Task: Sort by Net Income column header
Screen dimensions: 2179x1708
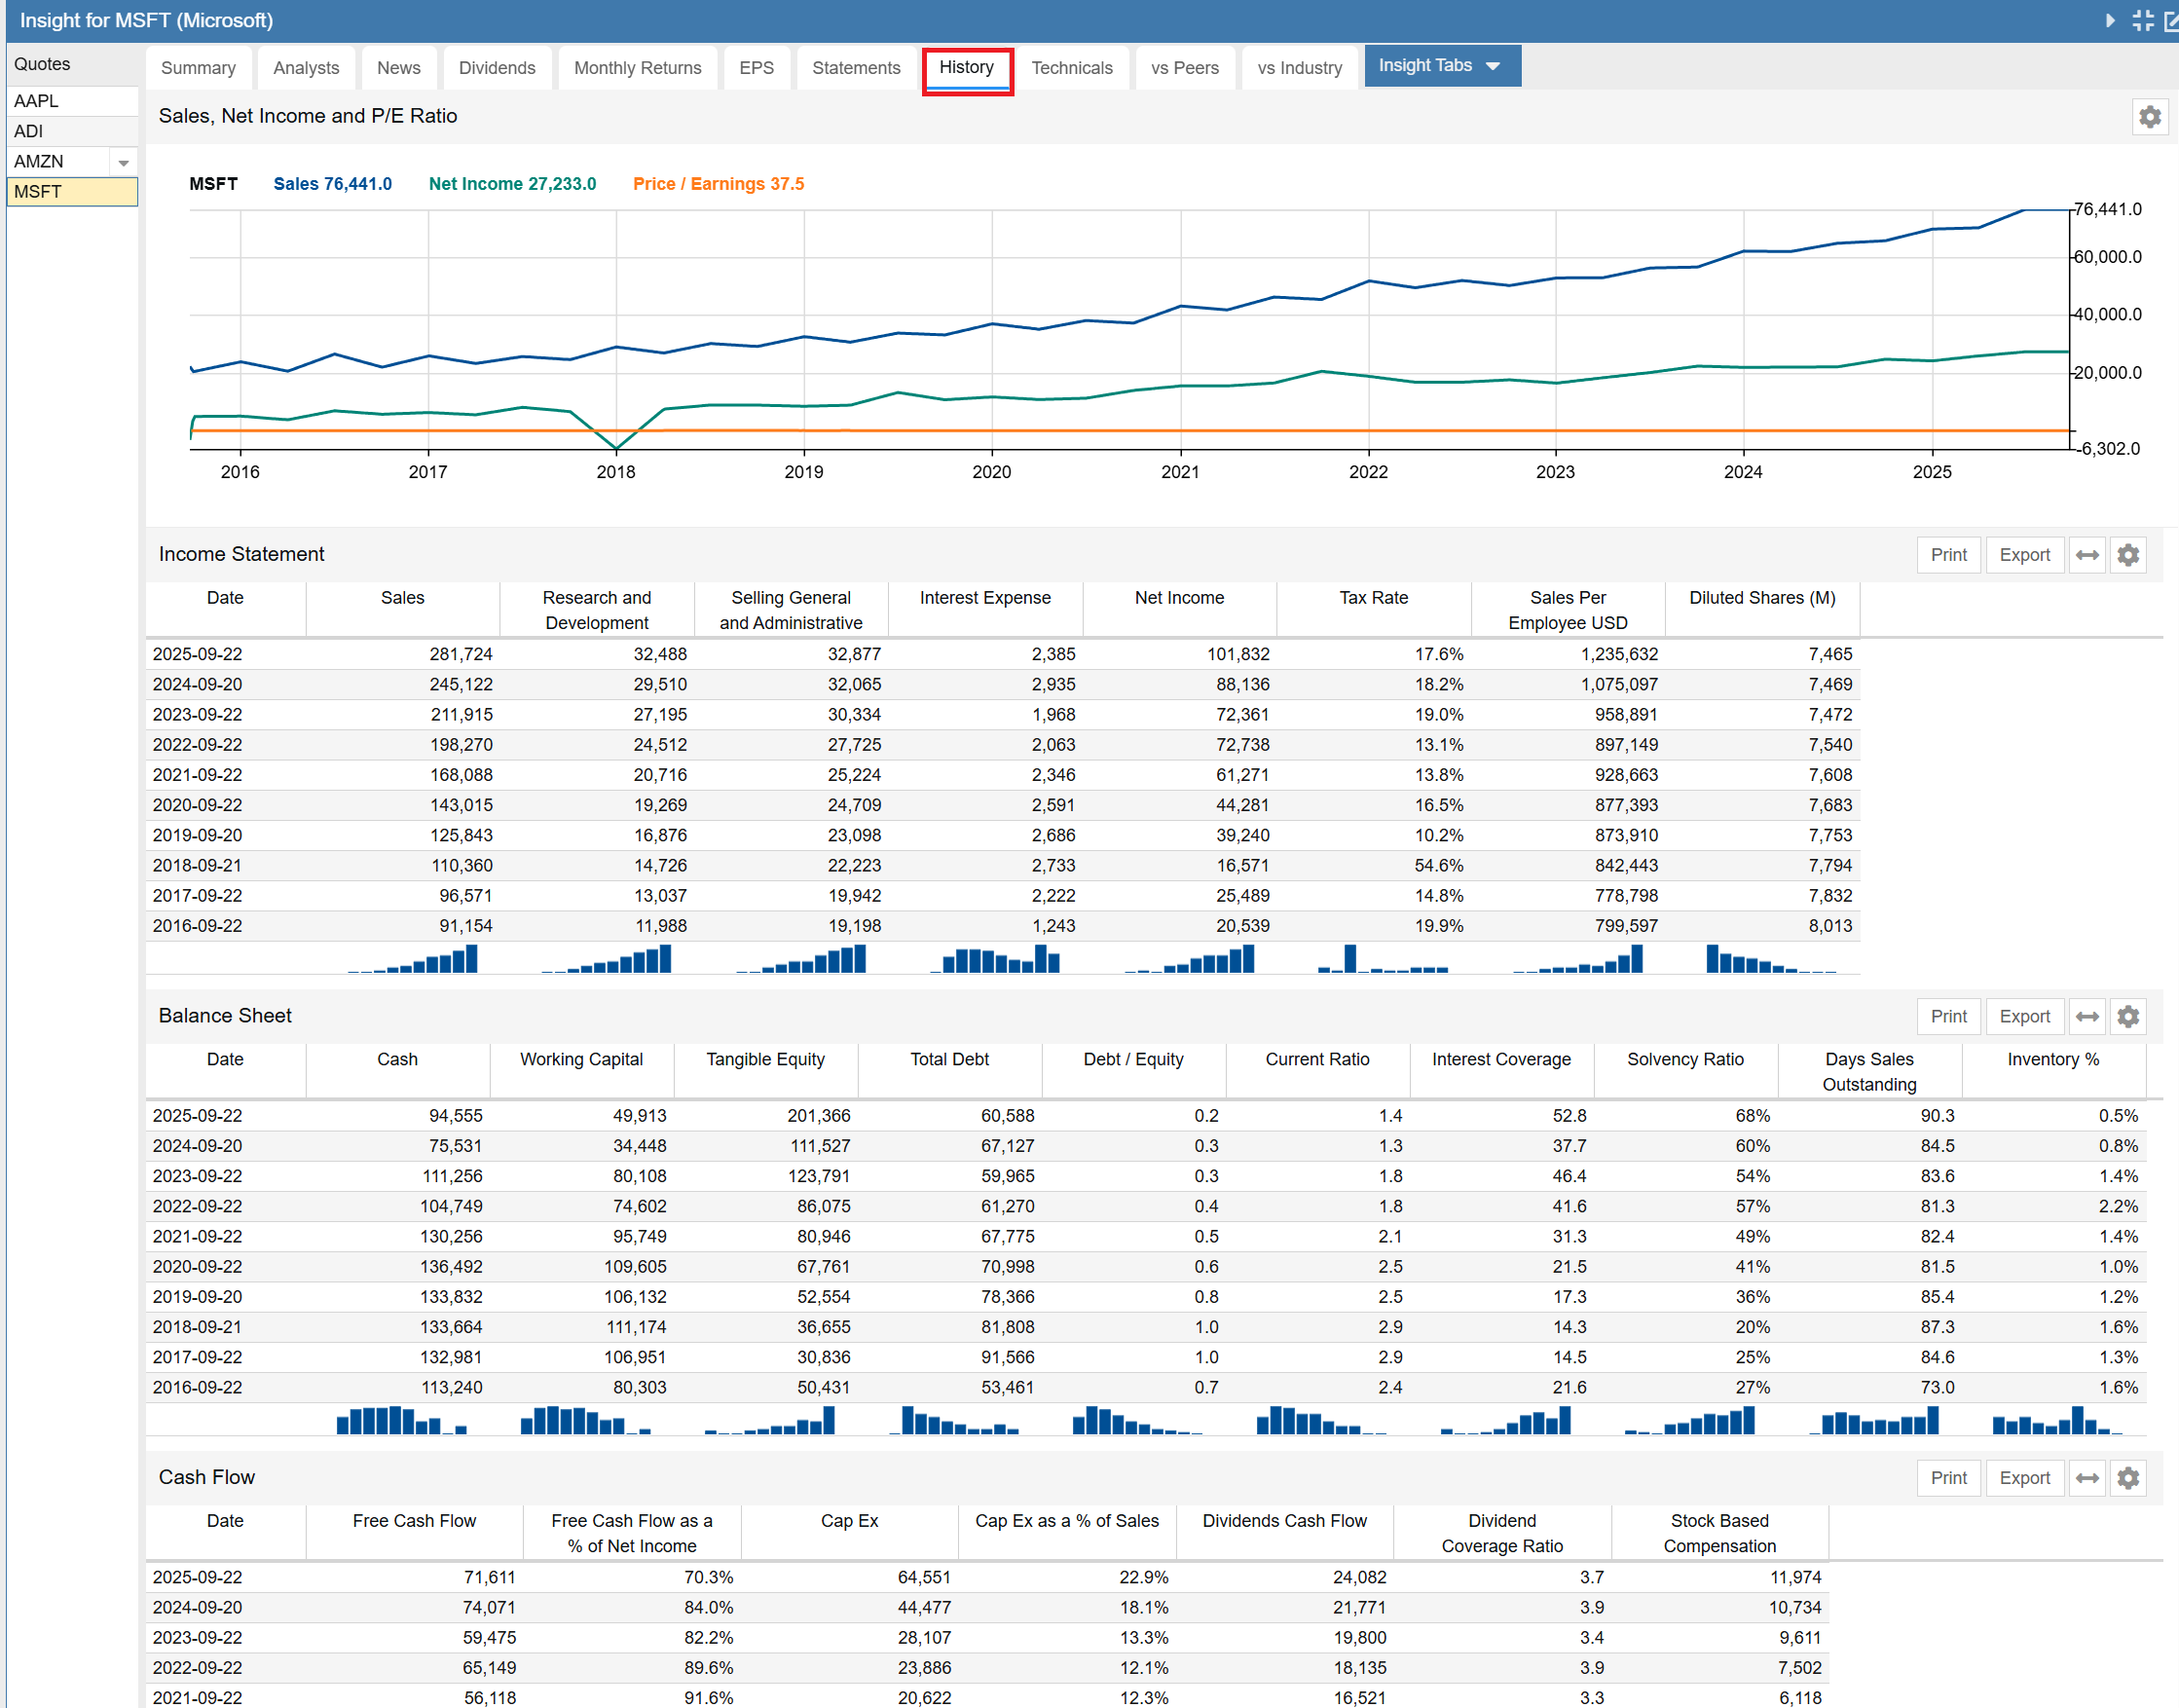Action: (1178, 598)
